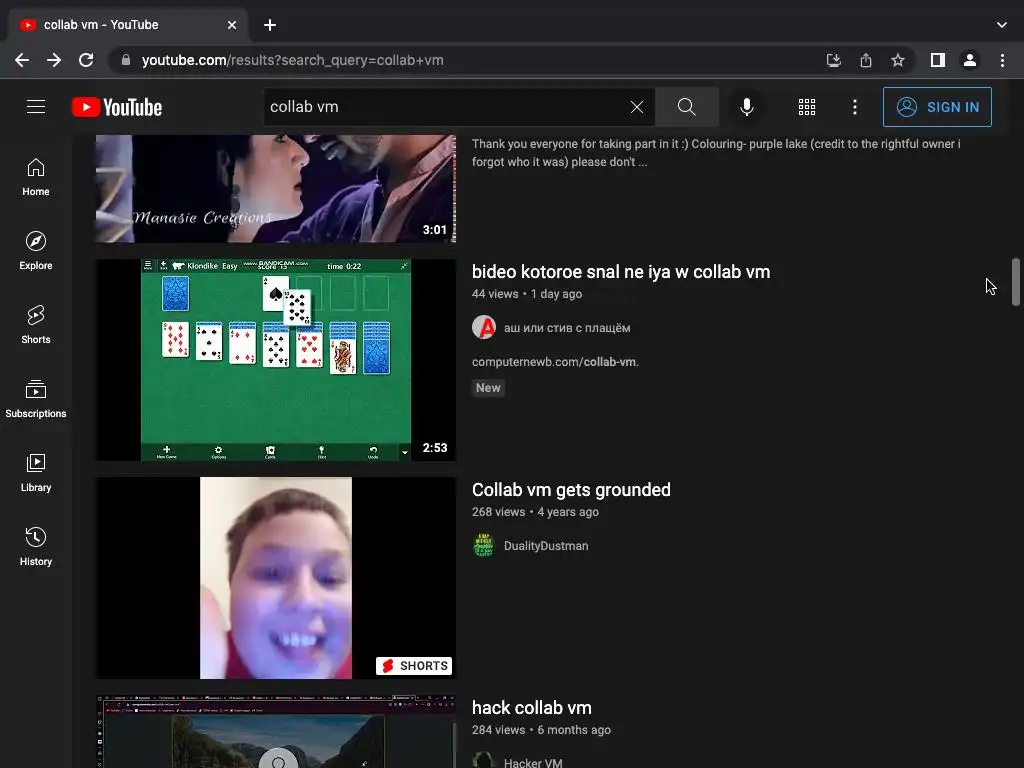
Task: Click the computernewb.com/collab-vm description text
Action: click(555, 362)
